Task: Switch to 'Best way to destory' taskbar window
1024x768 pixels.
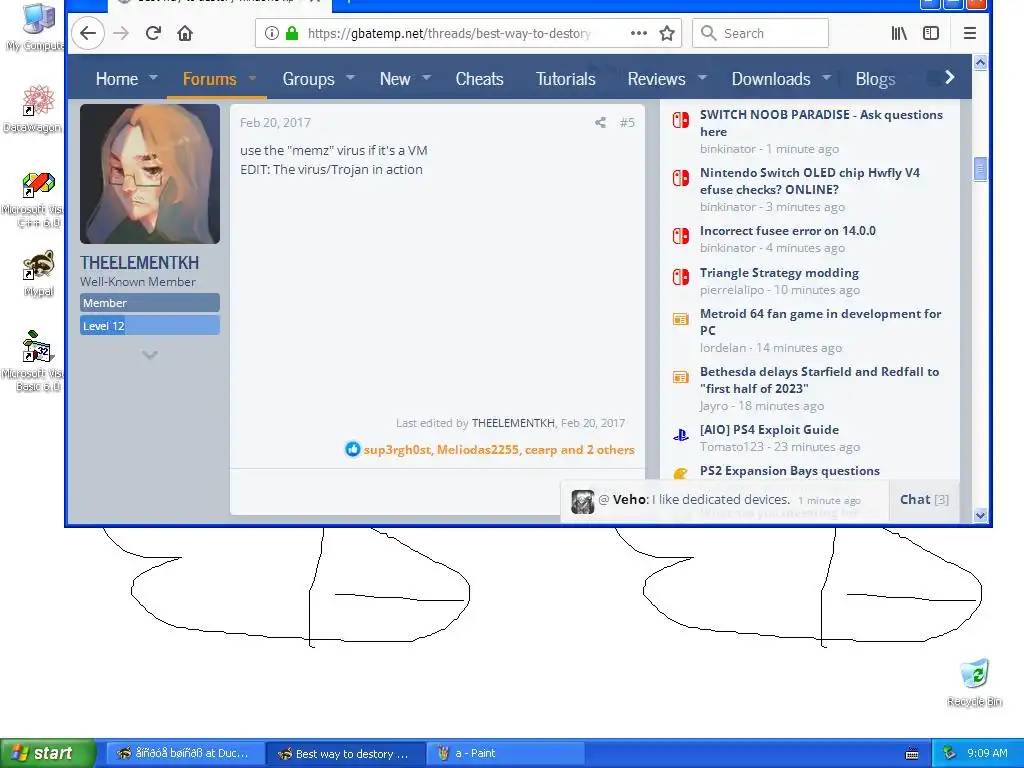Action: coord(345,754)
